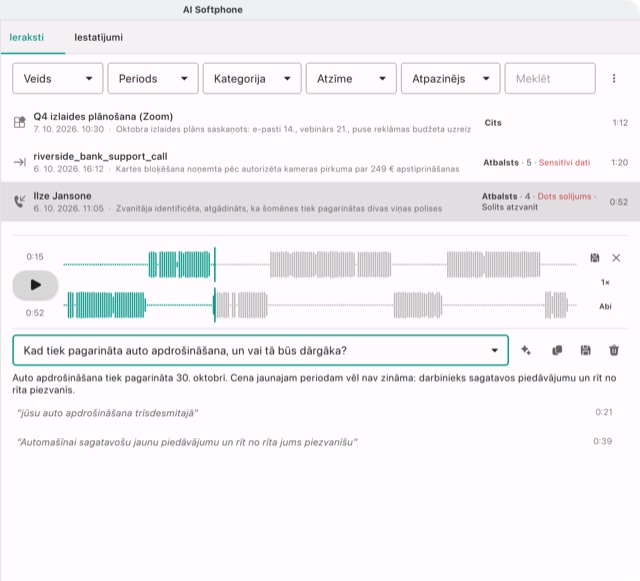640x581 pixels.
Task: Click the Dots solījums label
Action: (x=564, y=196)
